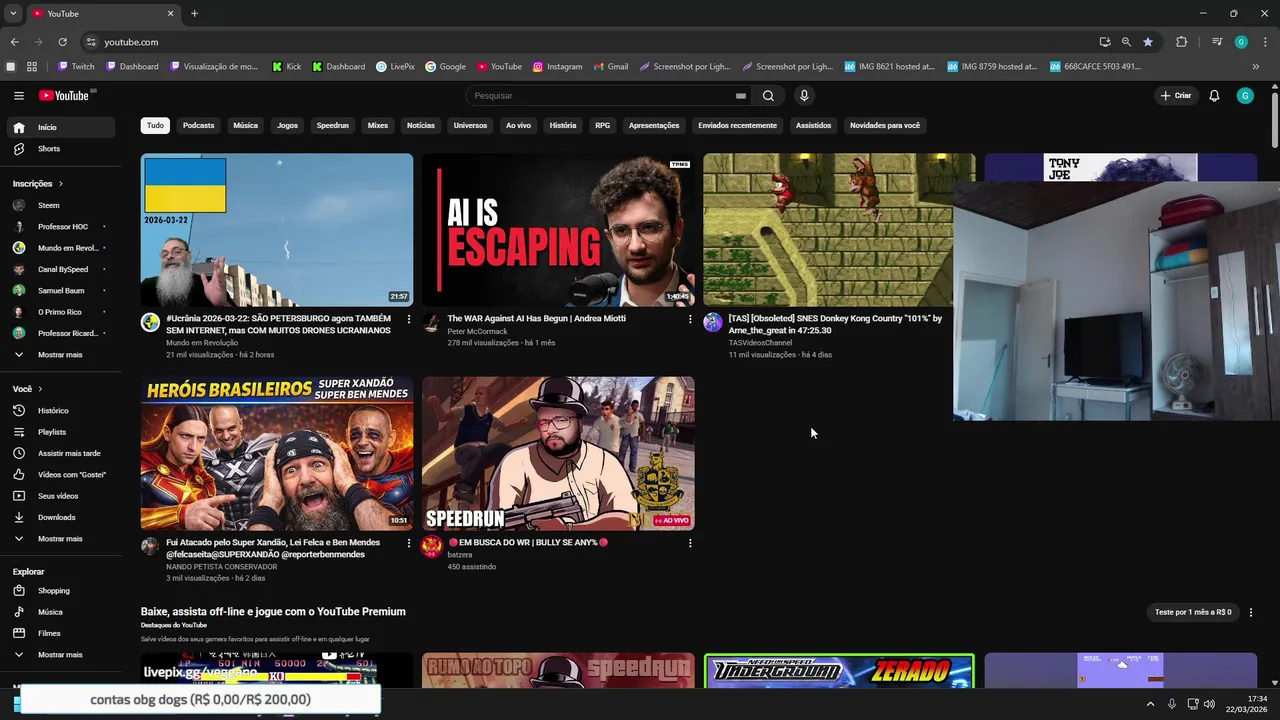Image resolution: width=1280 pixels, height=720 pixels.
Task: Show hidden system tray icons
Action: [x=1150, y=704]
